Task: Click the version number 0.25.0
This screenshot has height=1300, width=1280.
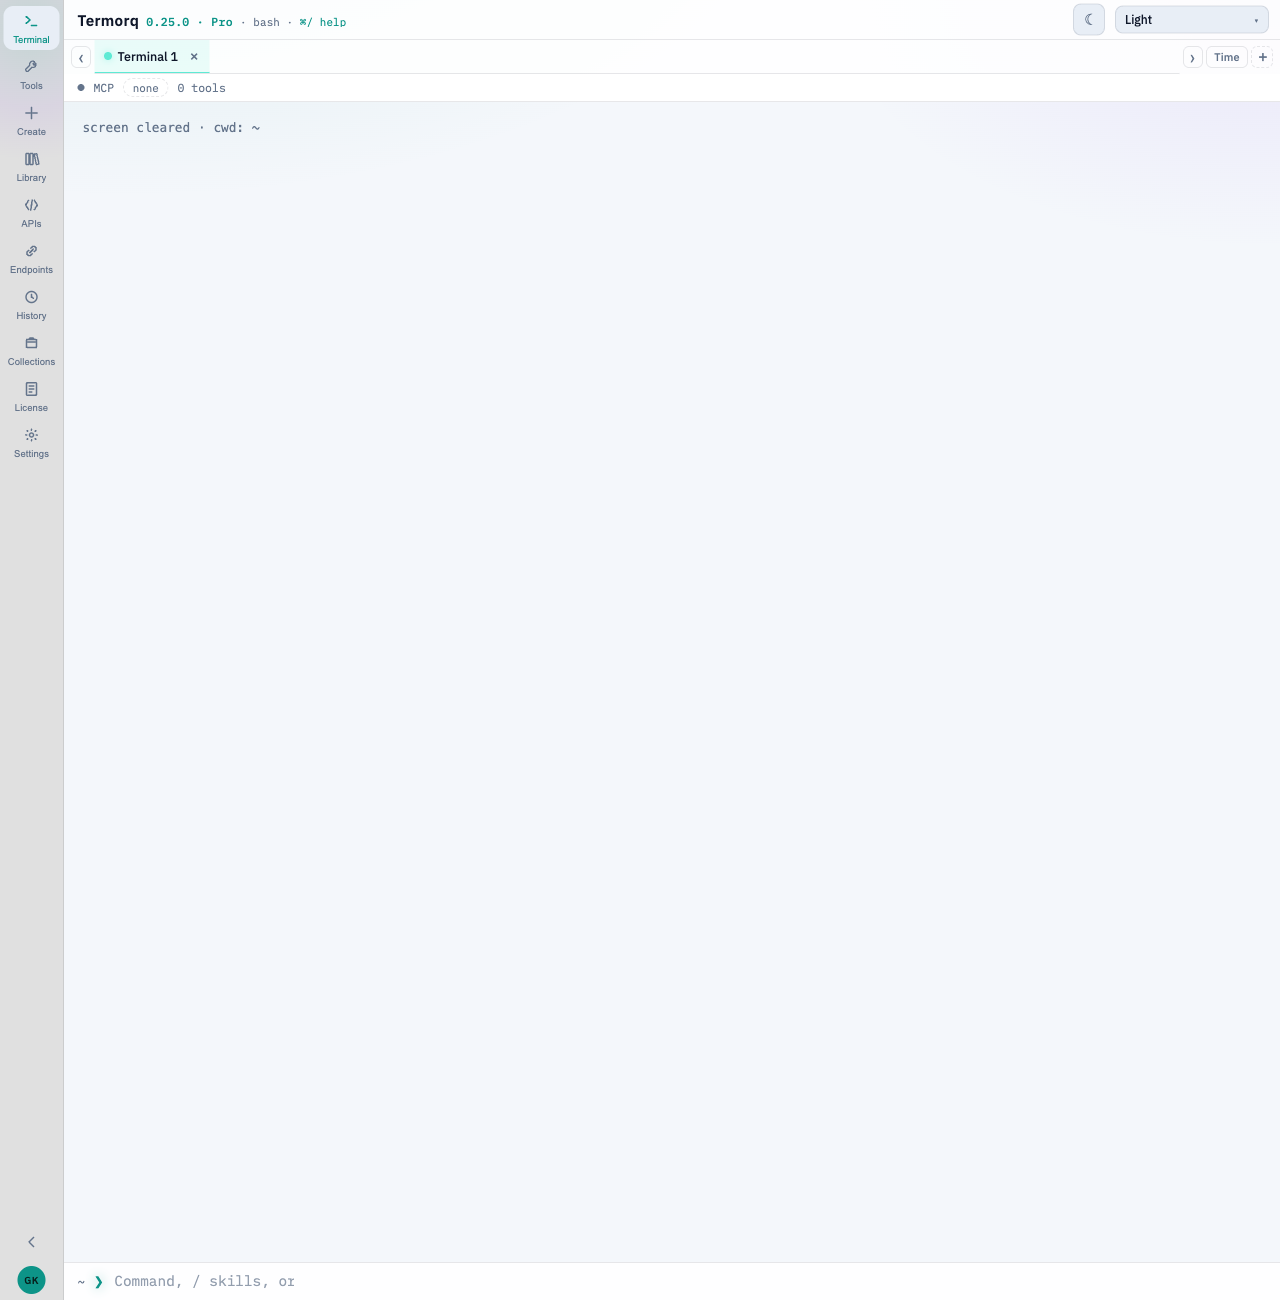Action: [x=168, y=22]
